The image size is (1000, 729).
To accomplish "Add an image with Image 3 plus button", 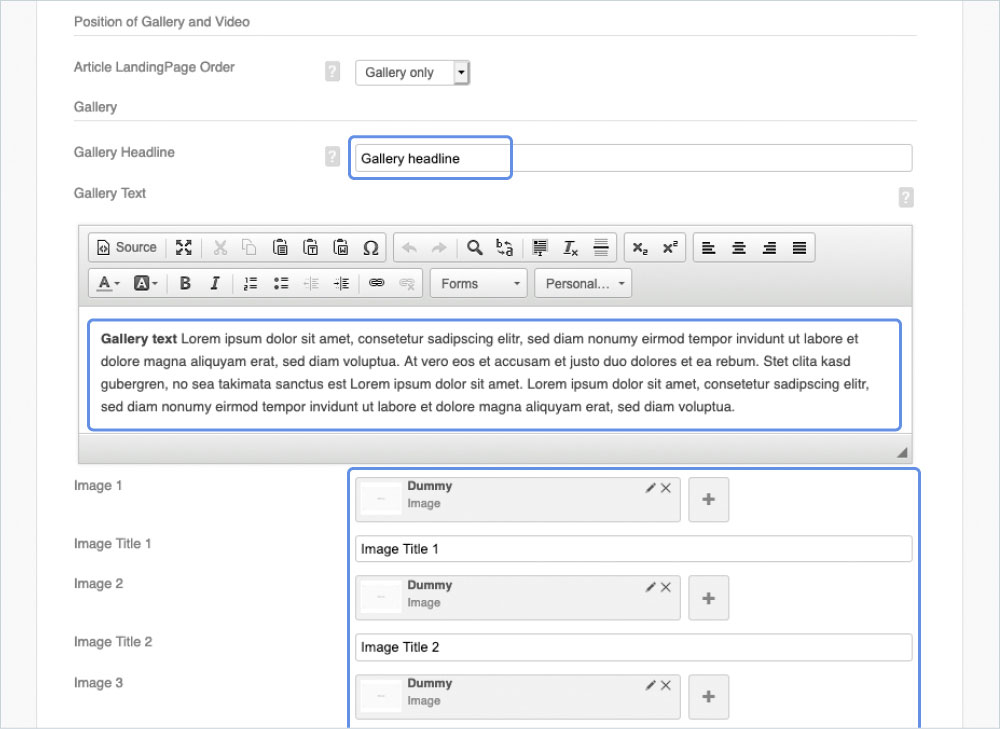I will [x=709, y=696].
